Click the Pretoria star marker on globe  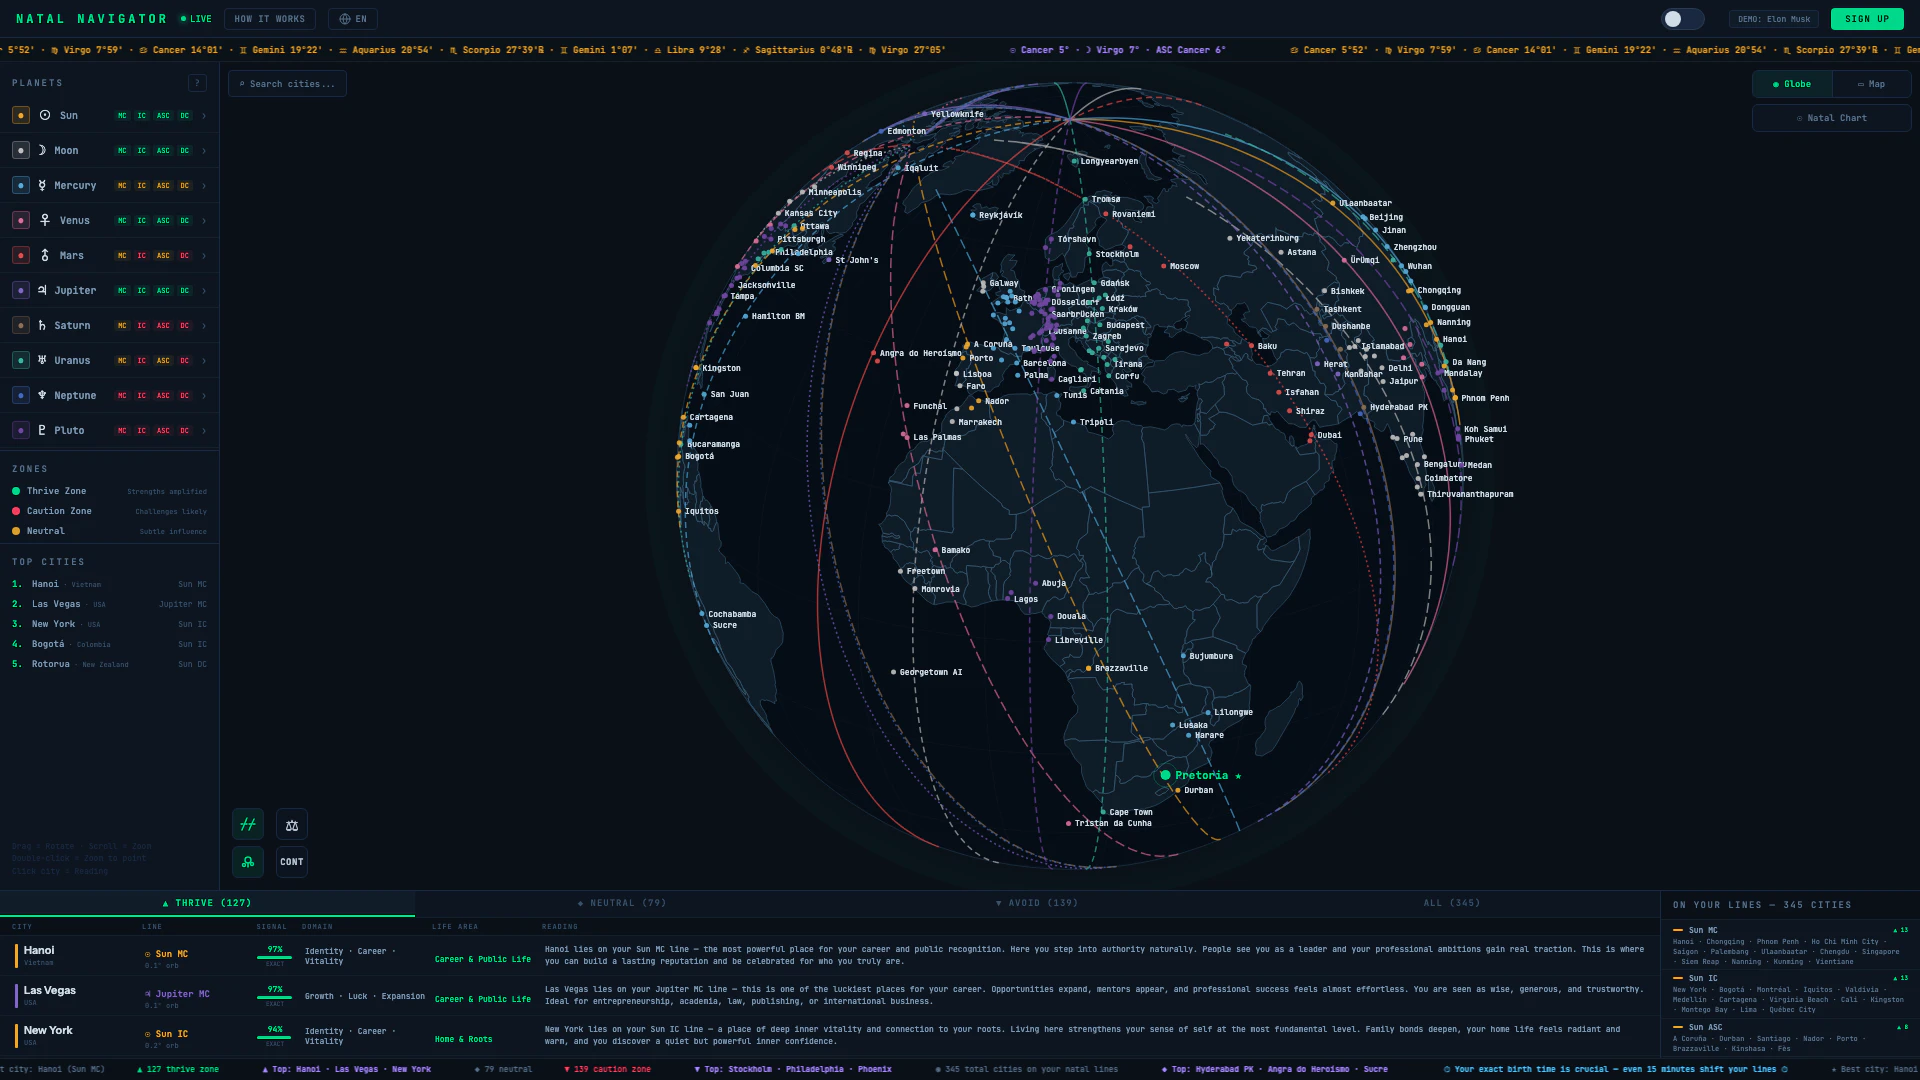[x=1166, y=775]
